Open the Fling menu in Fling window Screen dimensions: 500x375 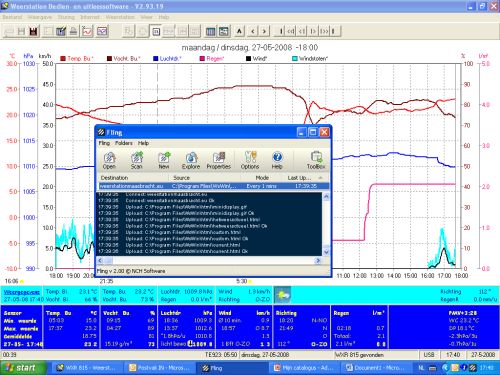point(104,143)
